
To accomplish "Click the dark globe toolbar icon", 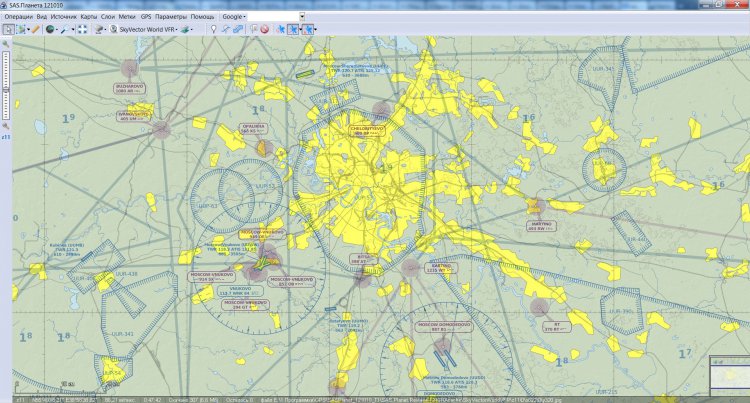I will [50, 30].
